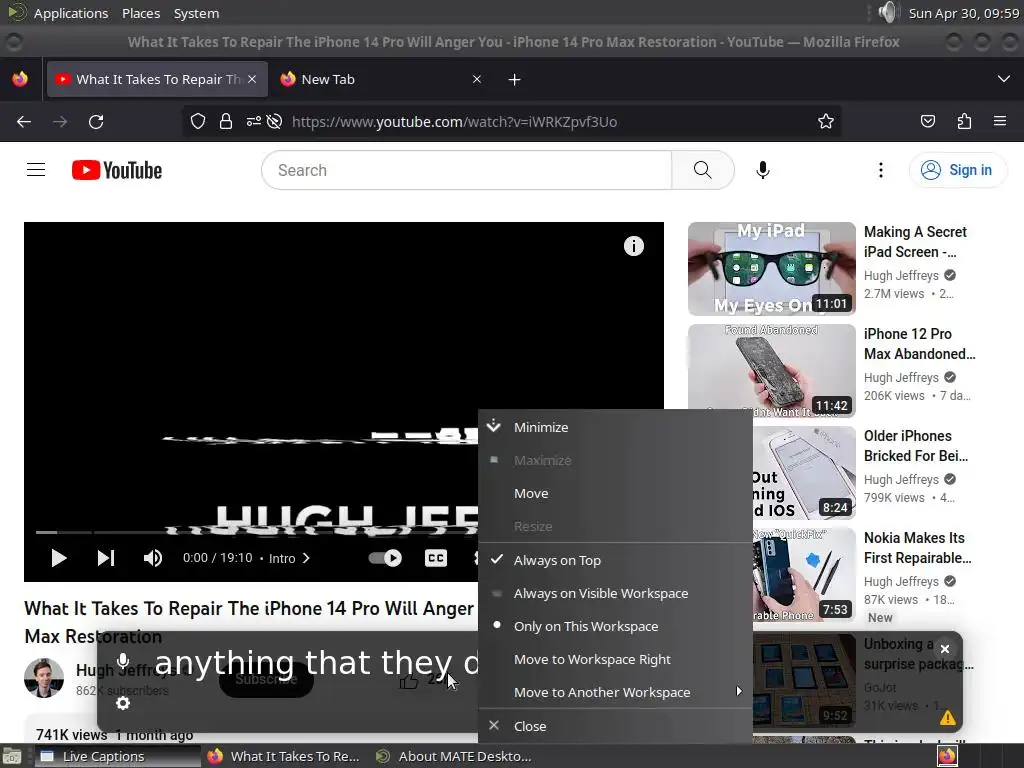The width and height of the screenshot is (1024, 768).
Task: Turn on closed captions CC button
Action: point(436,558)
